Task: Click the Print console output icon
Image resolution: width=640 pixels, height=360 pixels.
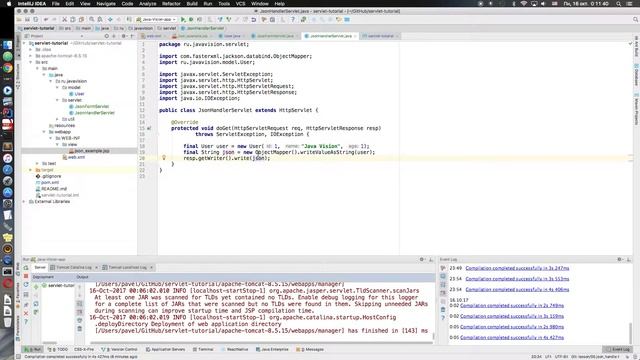Action: pyautogui.click(x=80, y=320)
